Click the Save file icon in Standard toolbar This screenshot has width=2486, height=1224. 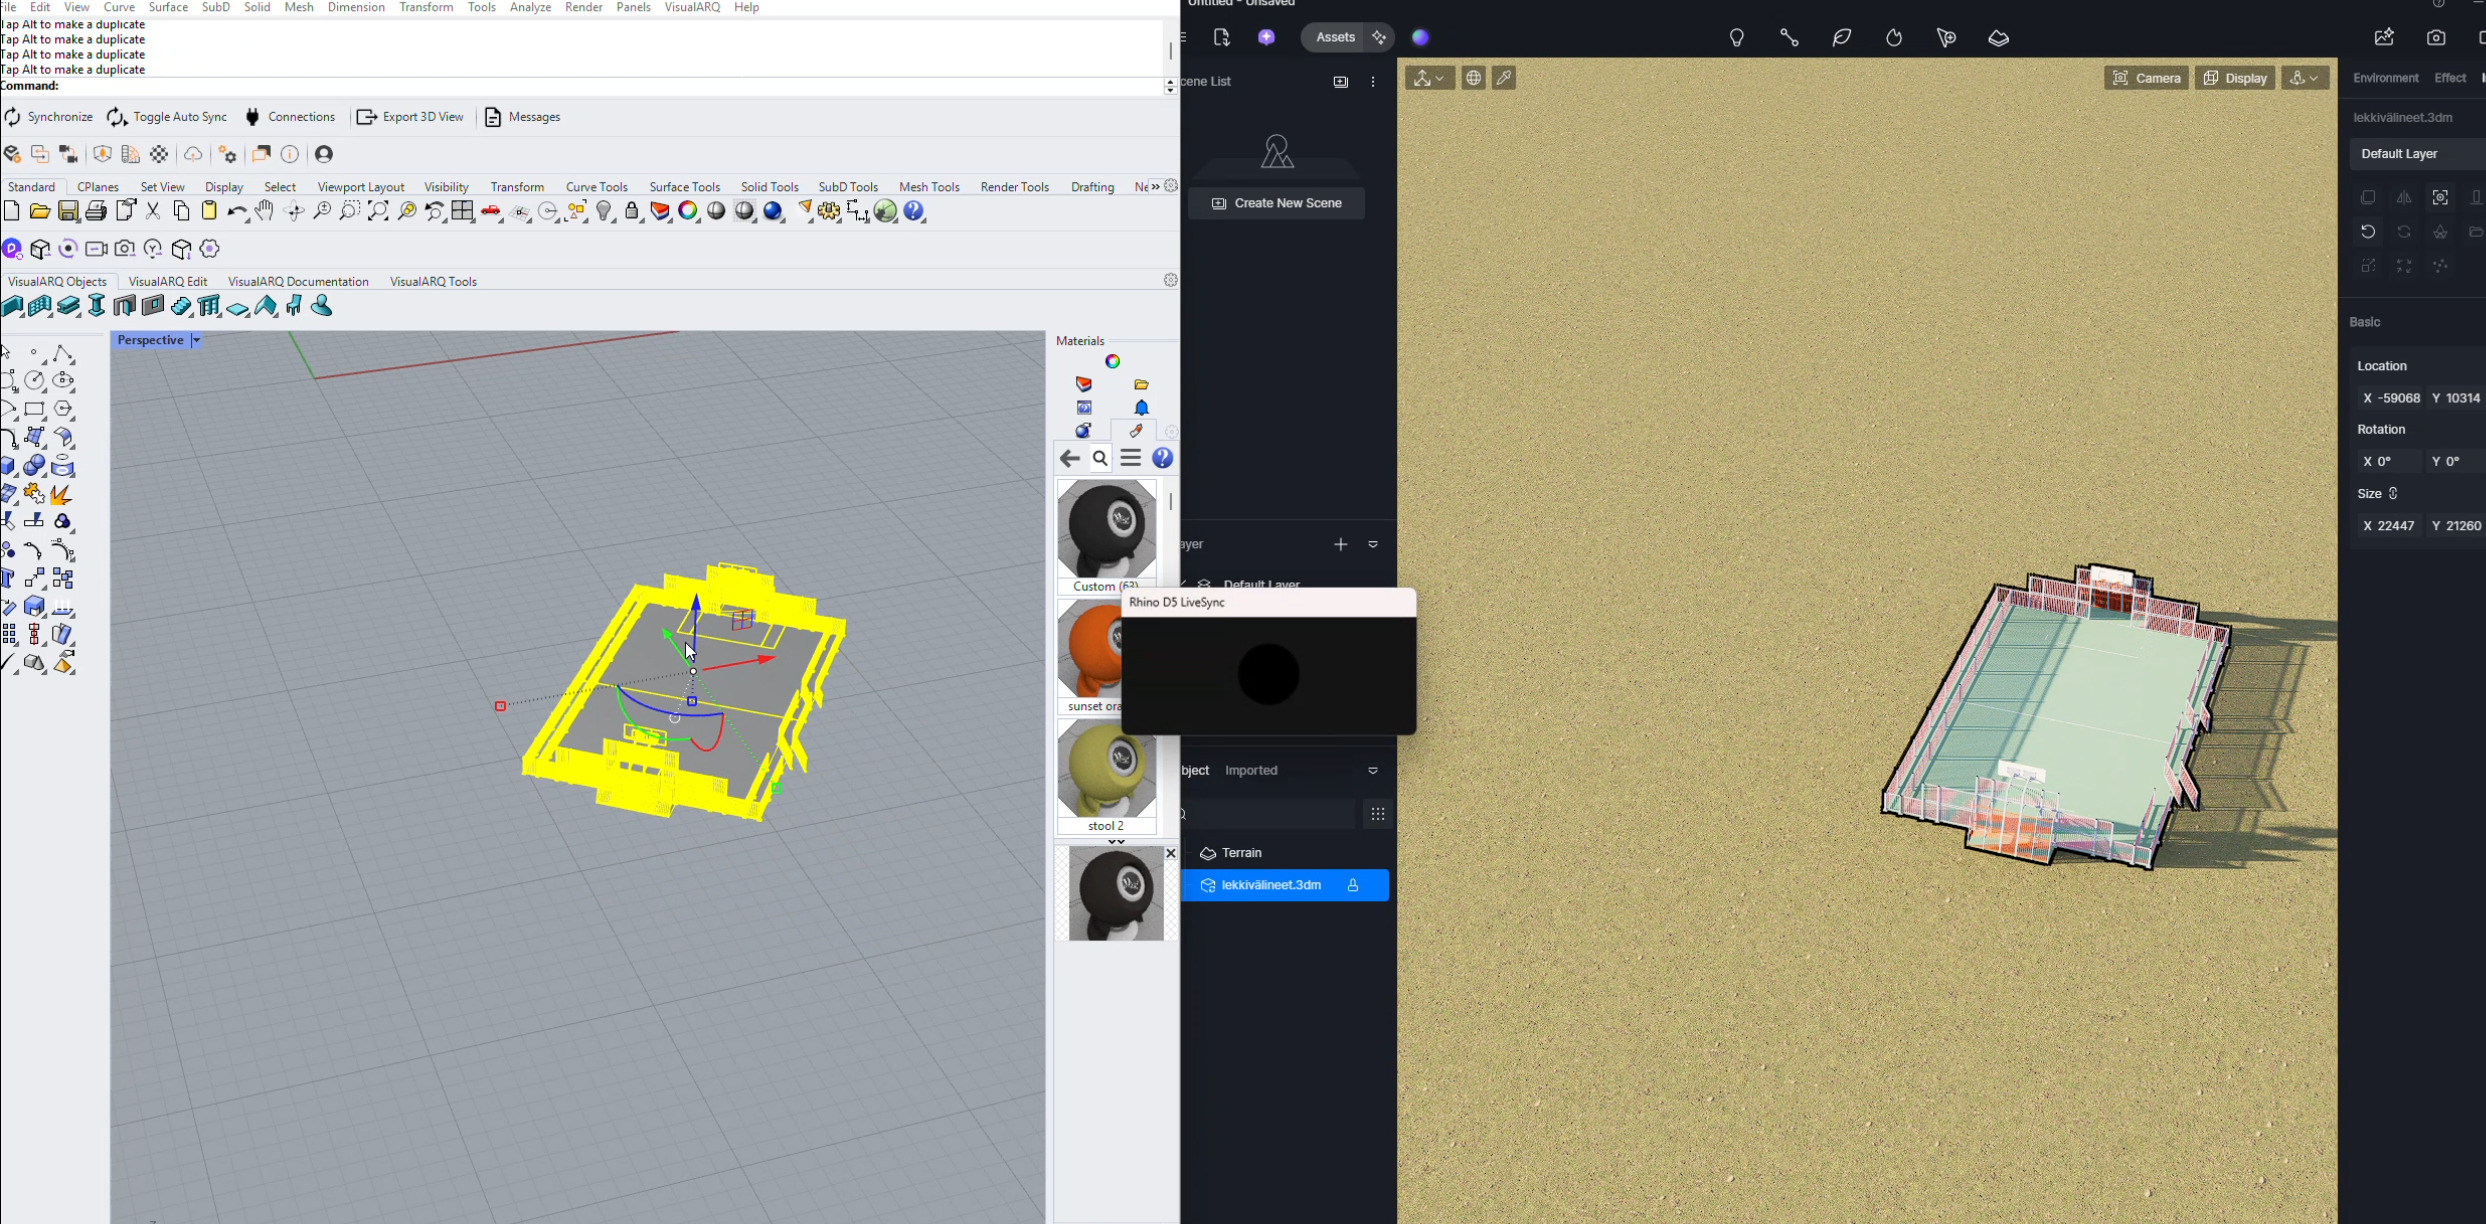coord(68,211)
